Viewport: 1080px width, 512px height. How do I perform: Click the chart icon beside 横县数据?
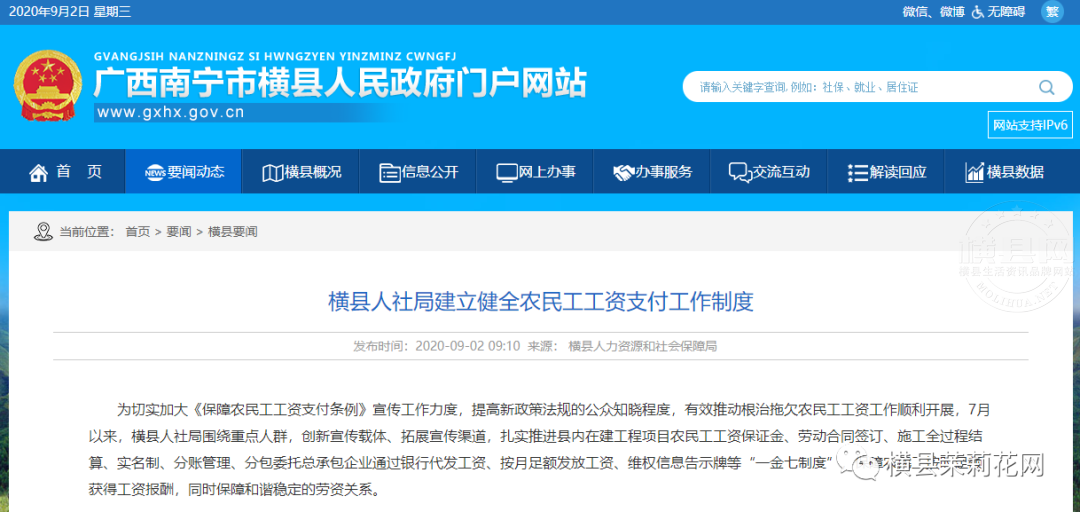974,172
